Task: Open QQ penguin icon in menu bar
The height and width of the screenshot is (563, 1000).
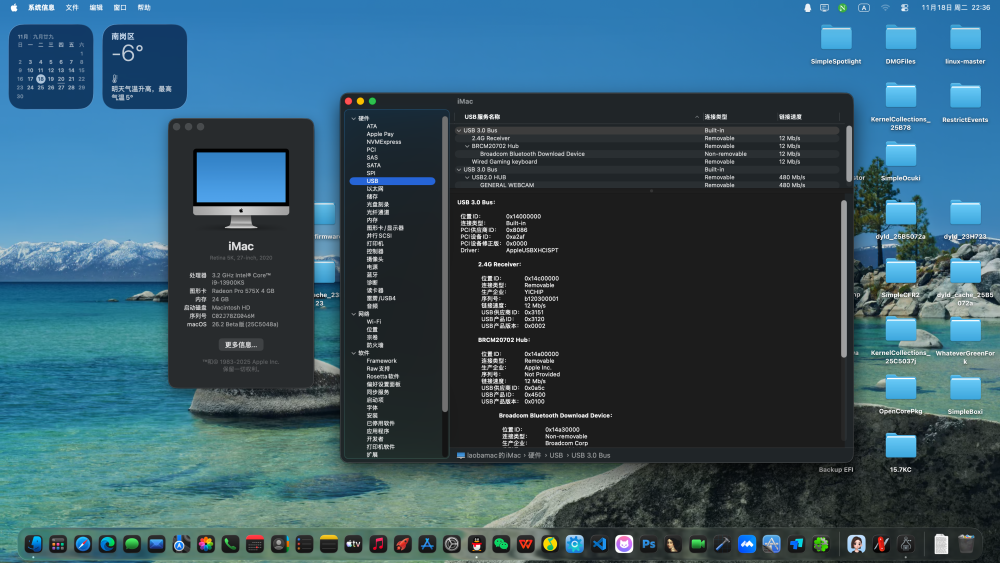Action: click(807, 8)
